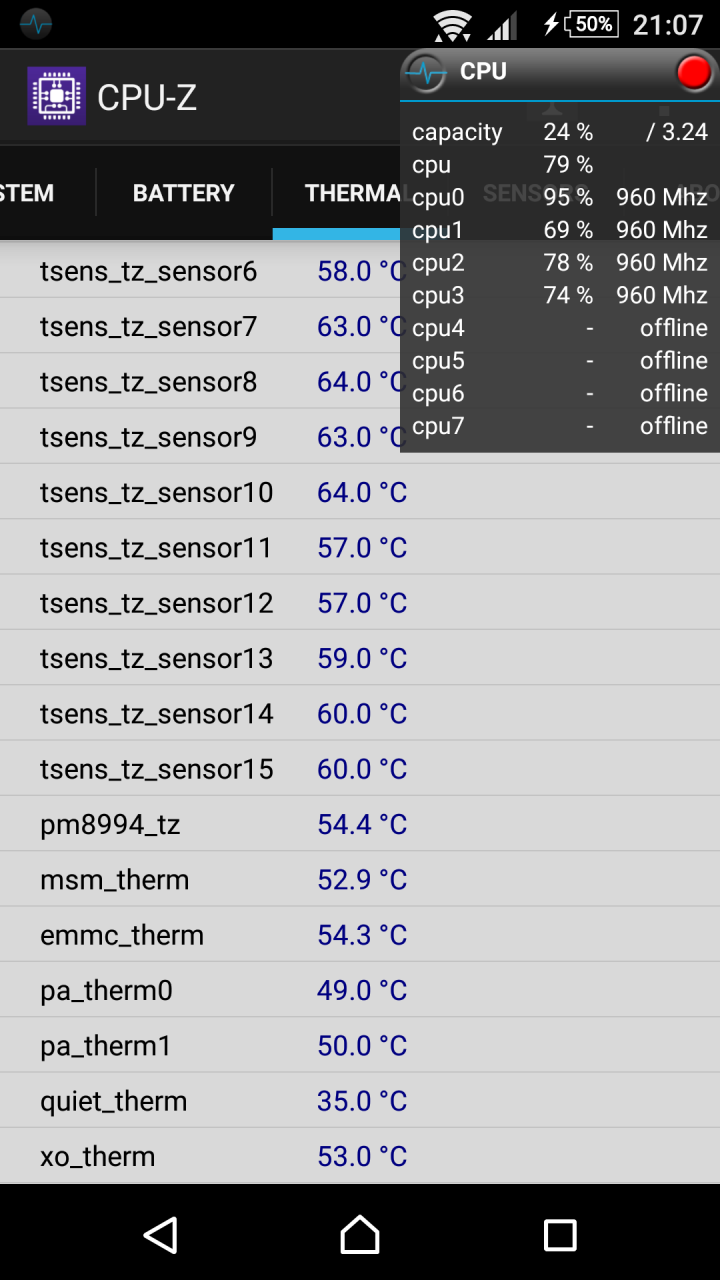Tap the cpu0 95 % row in overlay

(x=560, y=197)
